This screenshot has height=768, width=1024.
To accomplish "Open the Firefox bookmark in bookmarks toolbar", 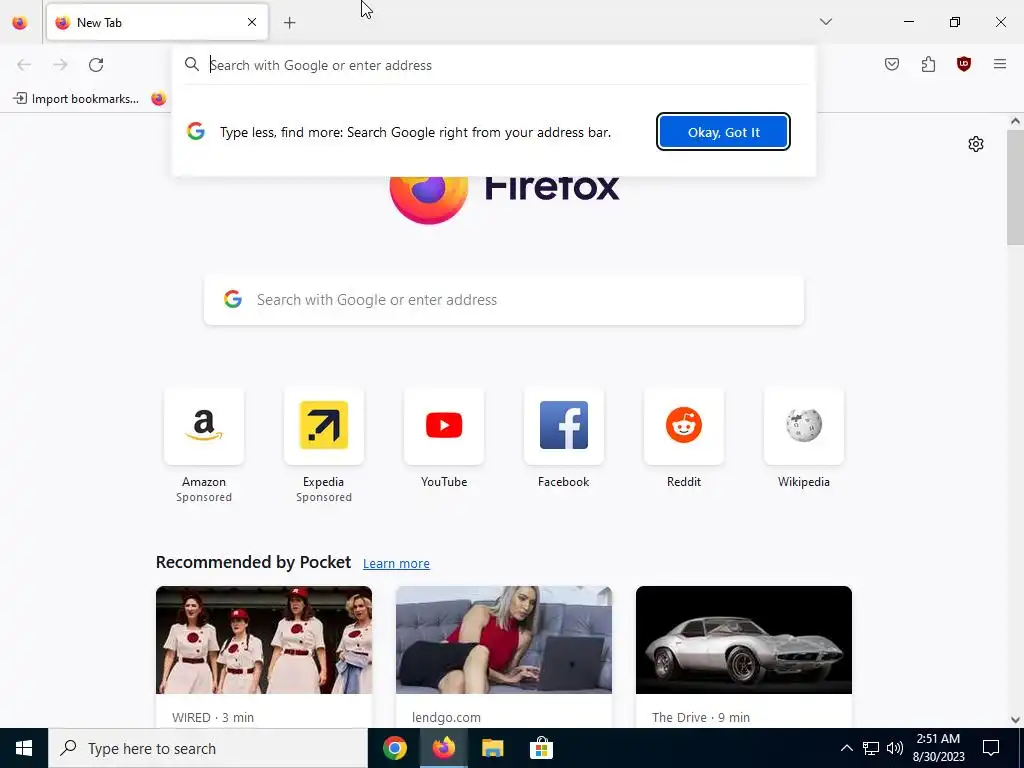I will pos(159,99).
